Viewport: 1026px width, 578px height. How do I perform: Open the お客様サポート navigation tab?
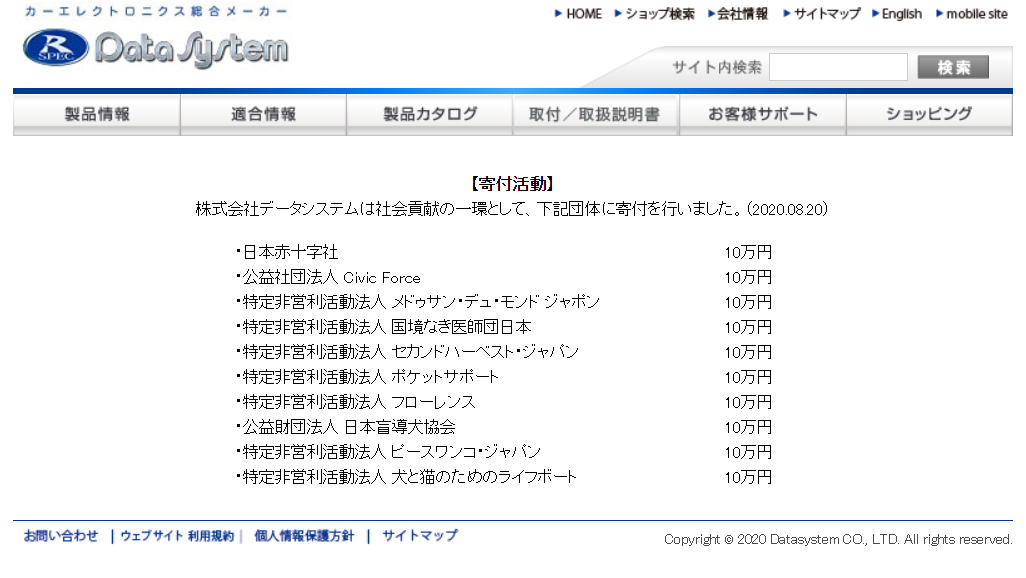pos(763,115)
